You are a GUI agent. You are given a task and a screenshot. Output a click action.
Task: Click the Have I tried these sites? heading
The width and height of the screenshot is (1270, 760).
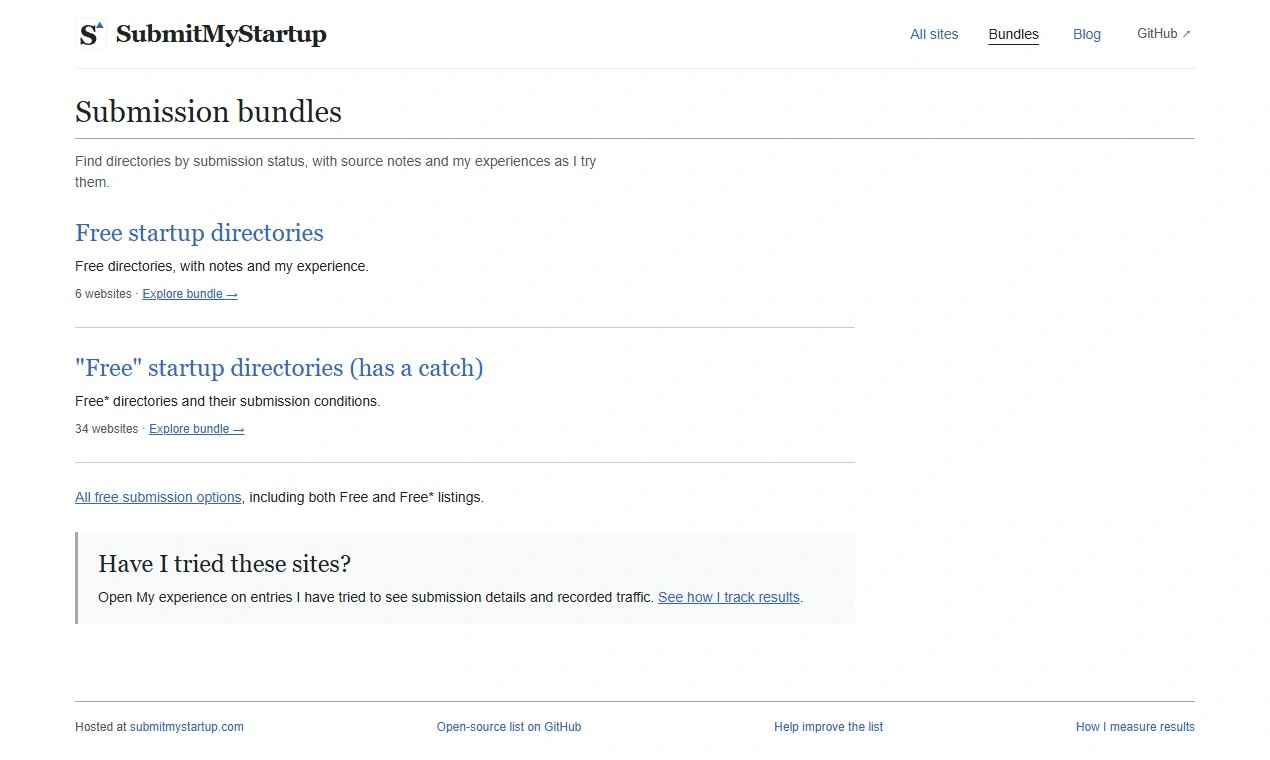225,564
